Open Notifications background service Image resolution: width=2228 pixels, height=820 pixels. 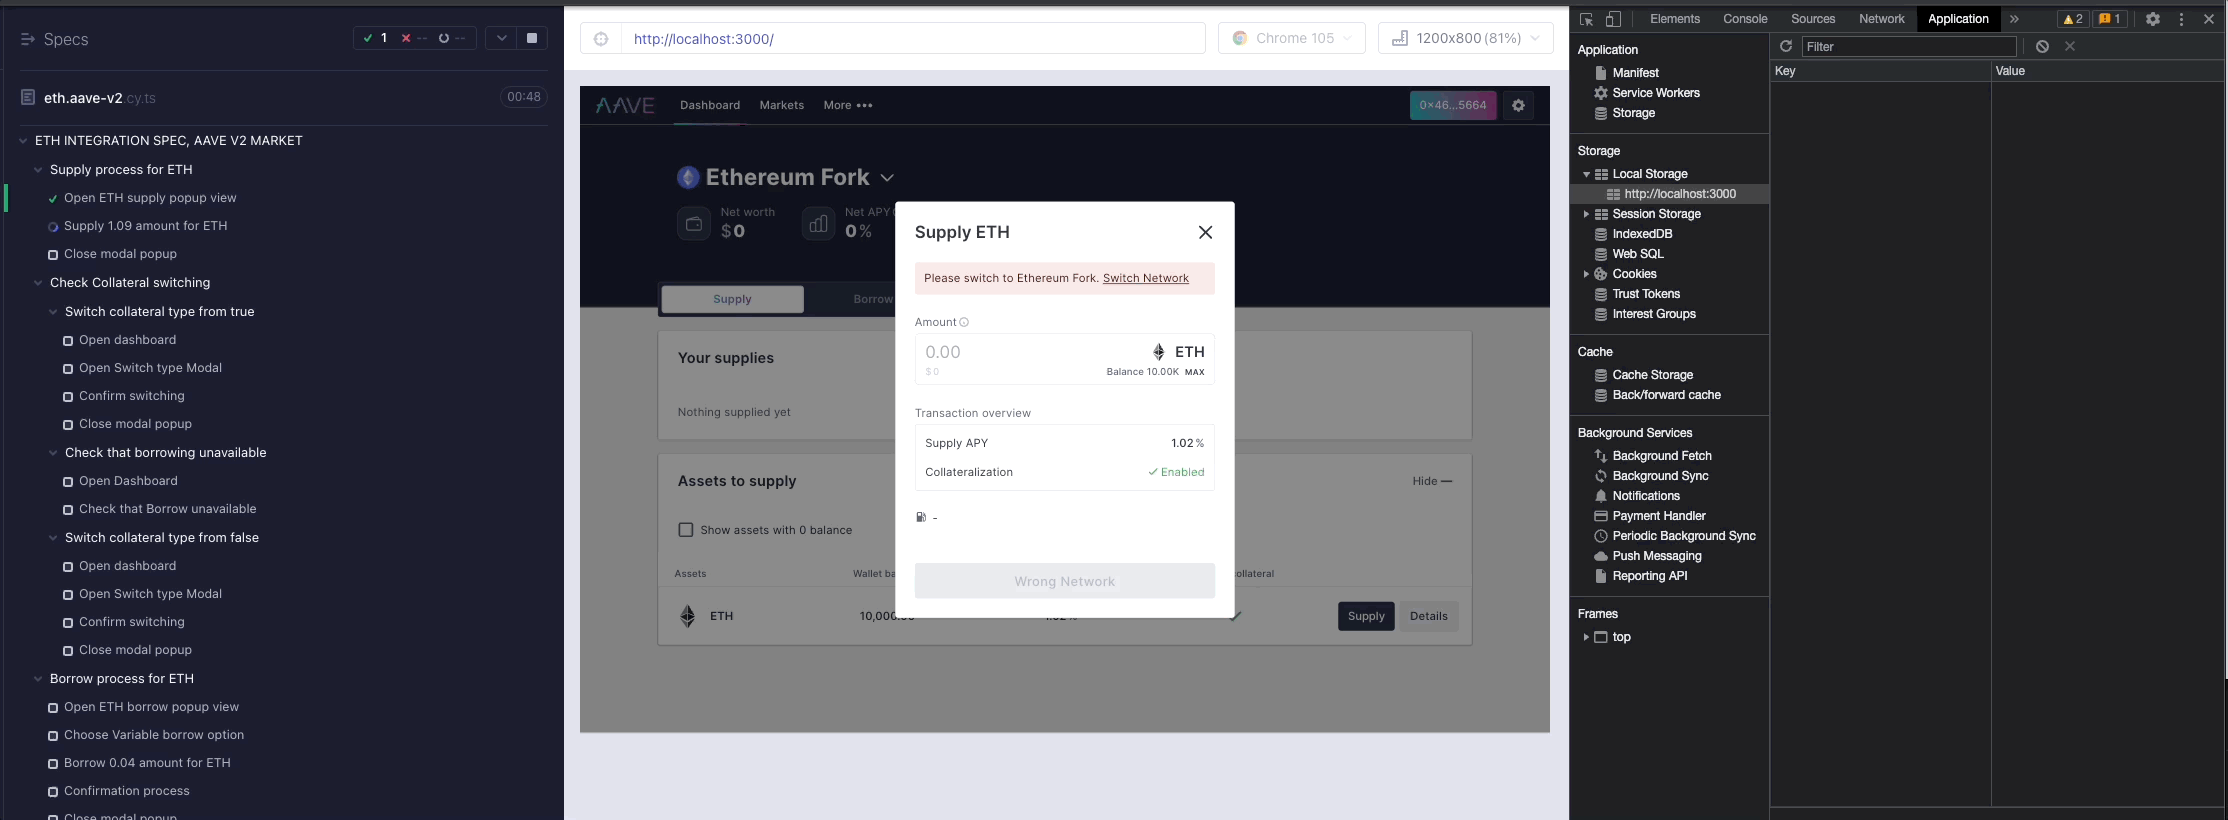pos(1646,496)
